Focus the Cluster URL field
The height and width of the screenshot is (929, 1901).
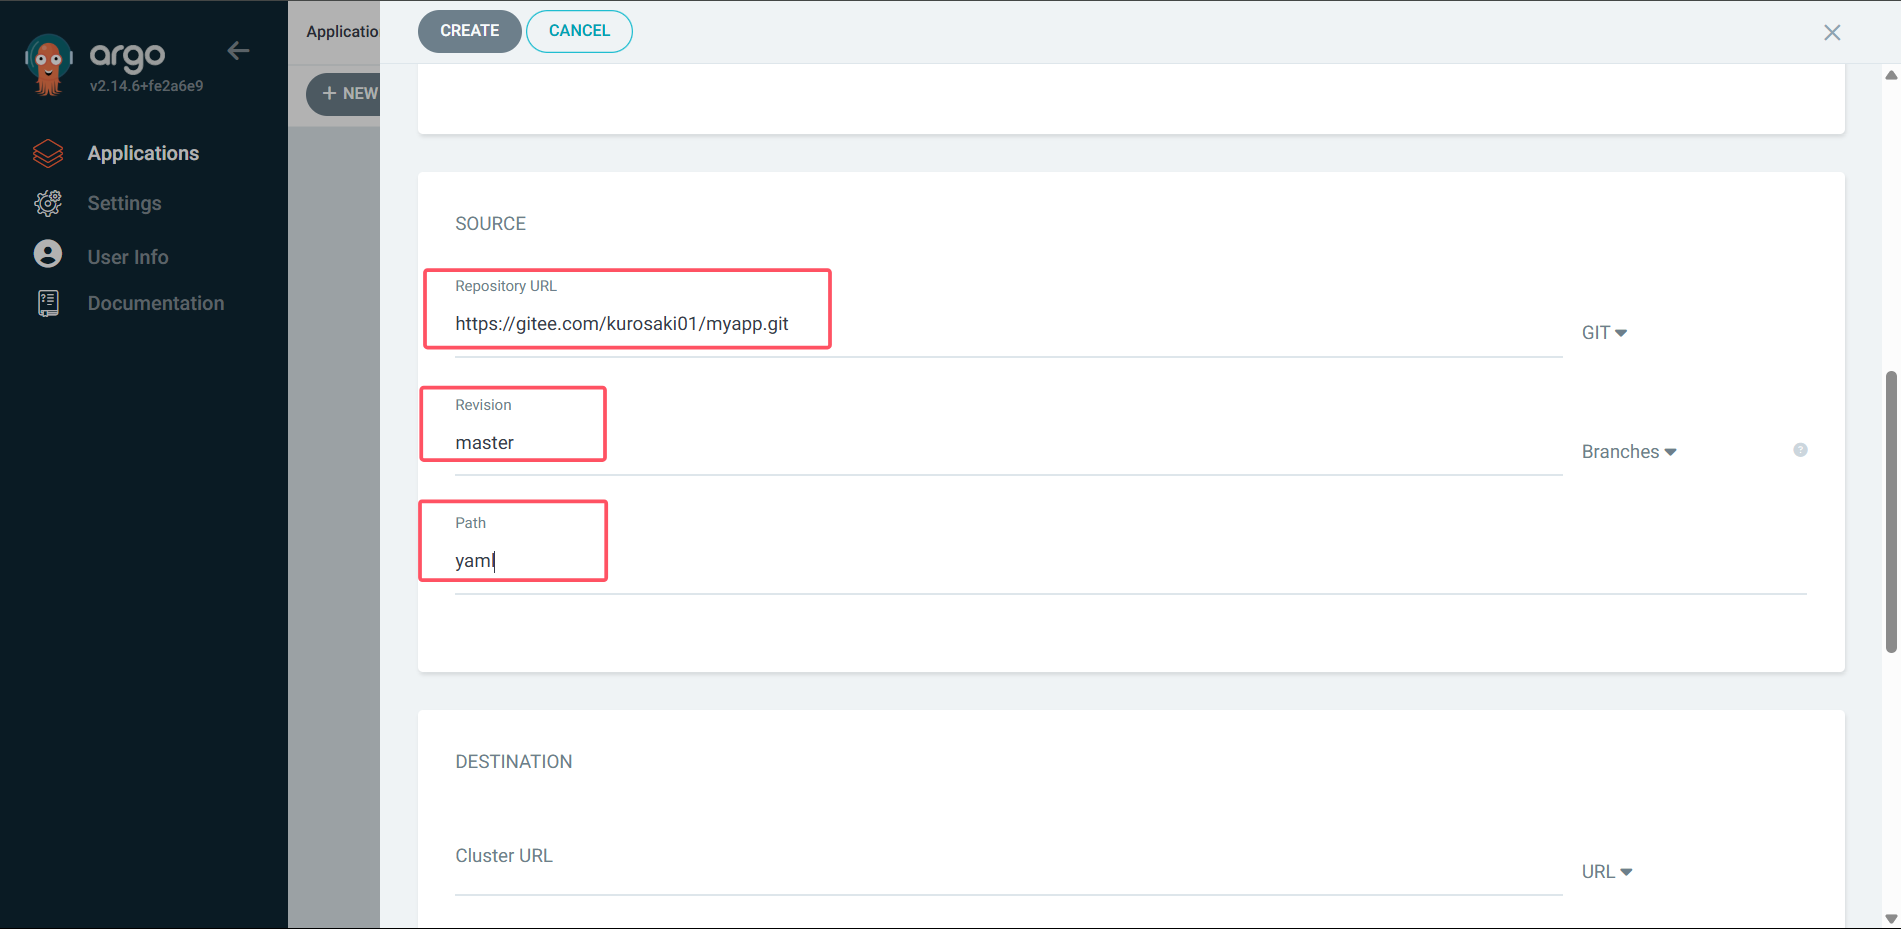[1000, 870]
